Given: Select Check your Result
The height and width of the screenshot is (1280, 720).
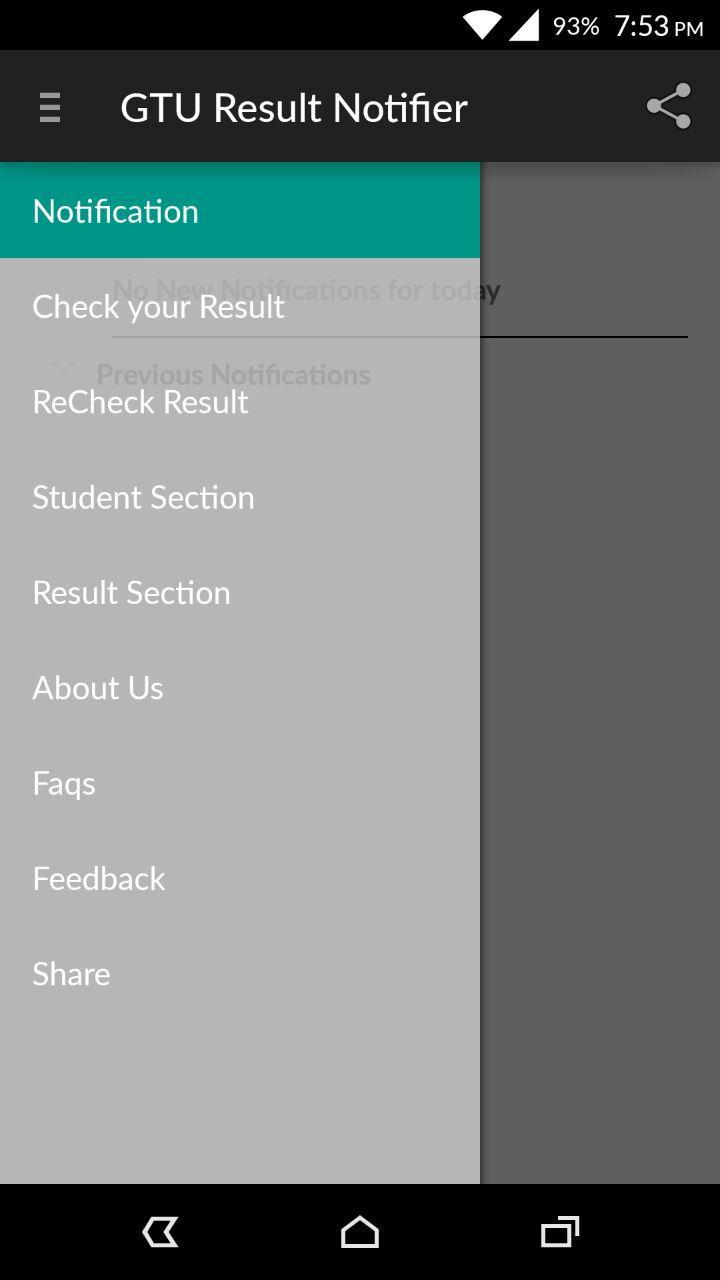Looking at the screenshot, I should [158, 306].
